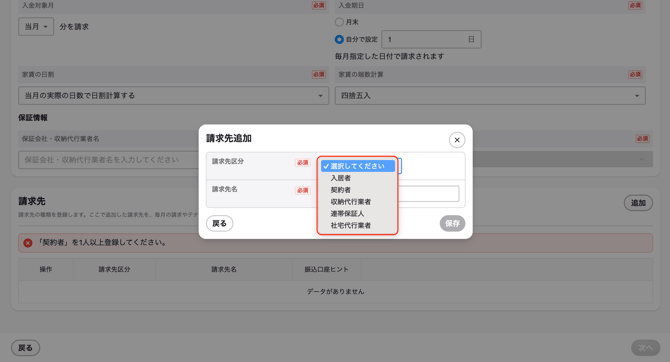The image size is (670, 362).
Task: Select 契約者 from the dropdown list
Action: [x=358, y=190]
